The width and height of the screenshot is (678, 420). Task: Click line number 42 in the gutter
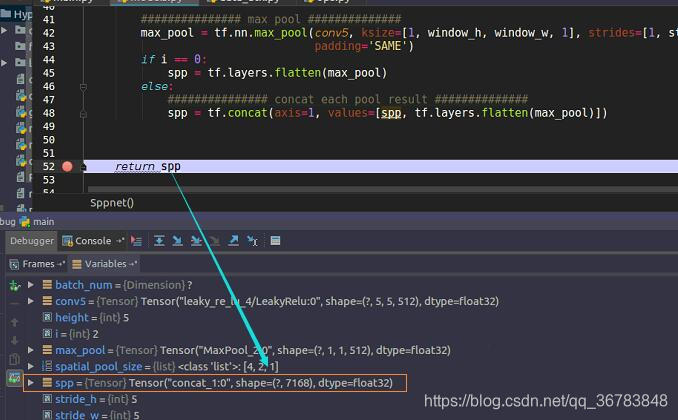point(48,33)
